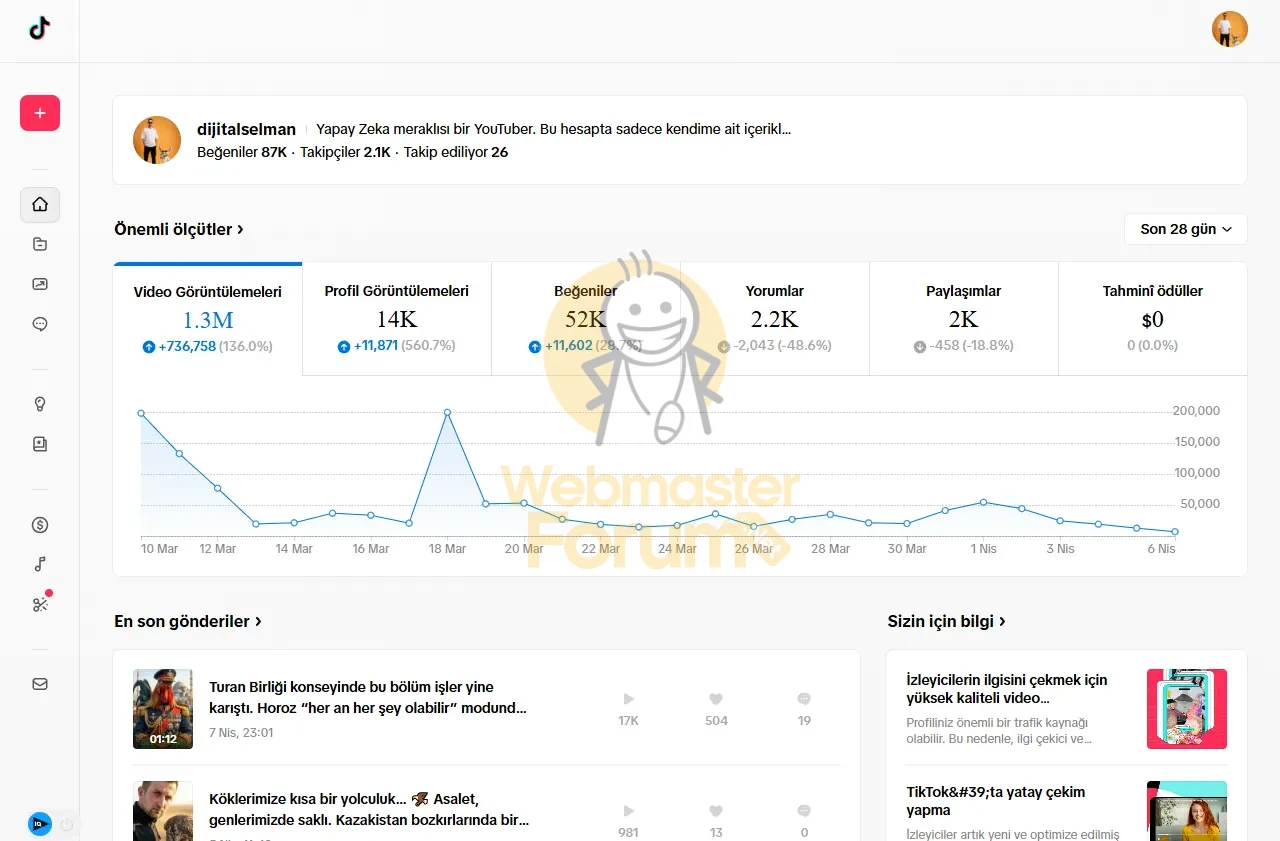Open the music note sounds icon
The width and height of the screenshot is (1280, 841).
click(x=40, y=565)
